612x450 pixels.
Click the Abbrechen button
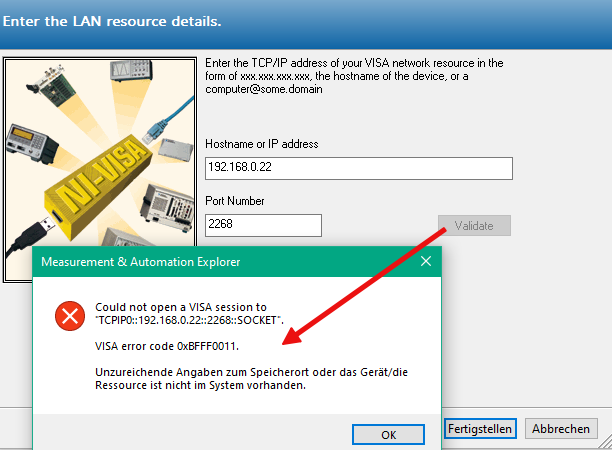tap(561, 429)
